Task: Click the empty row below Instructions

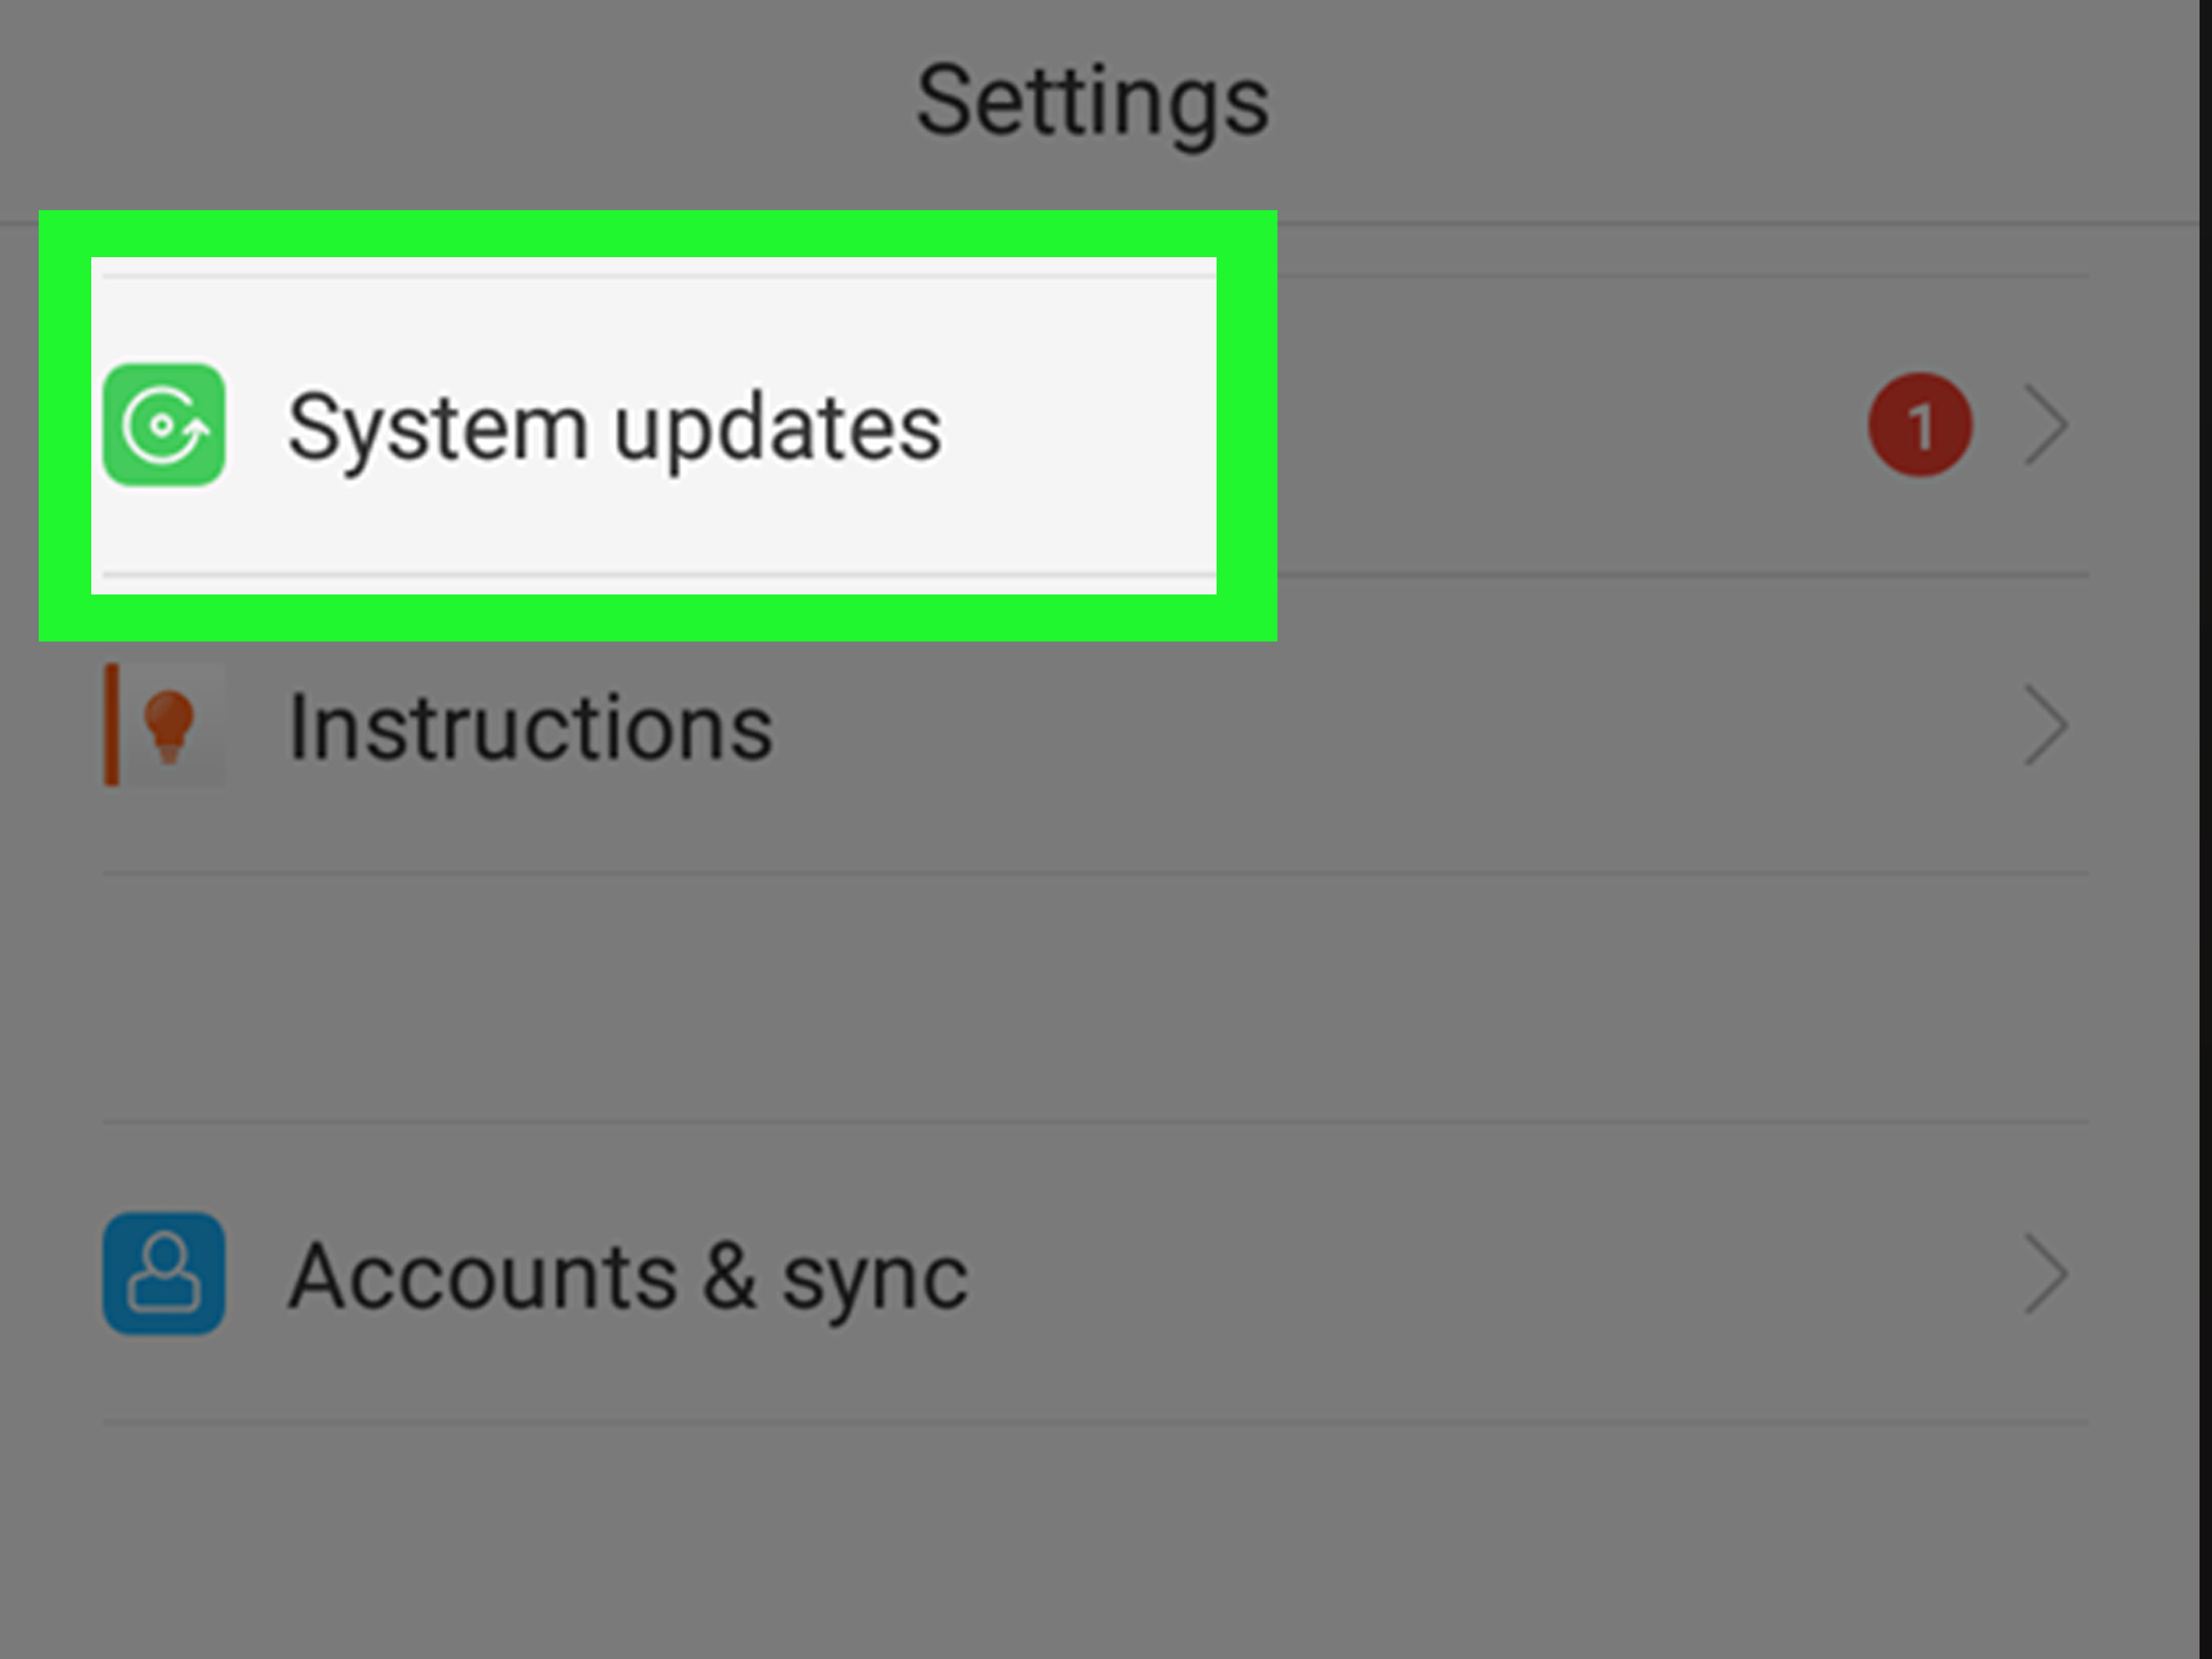Action: 1096,997
